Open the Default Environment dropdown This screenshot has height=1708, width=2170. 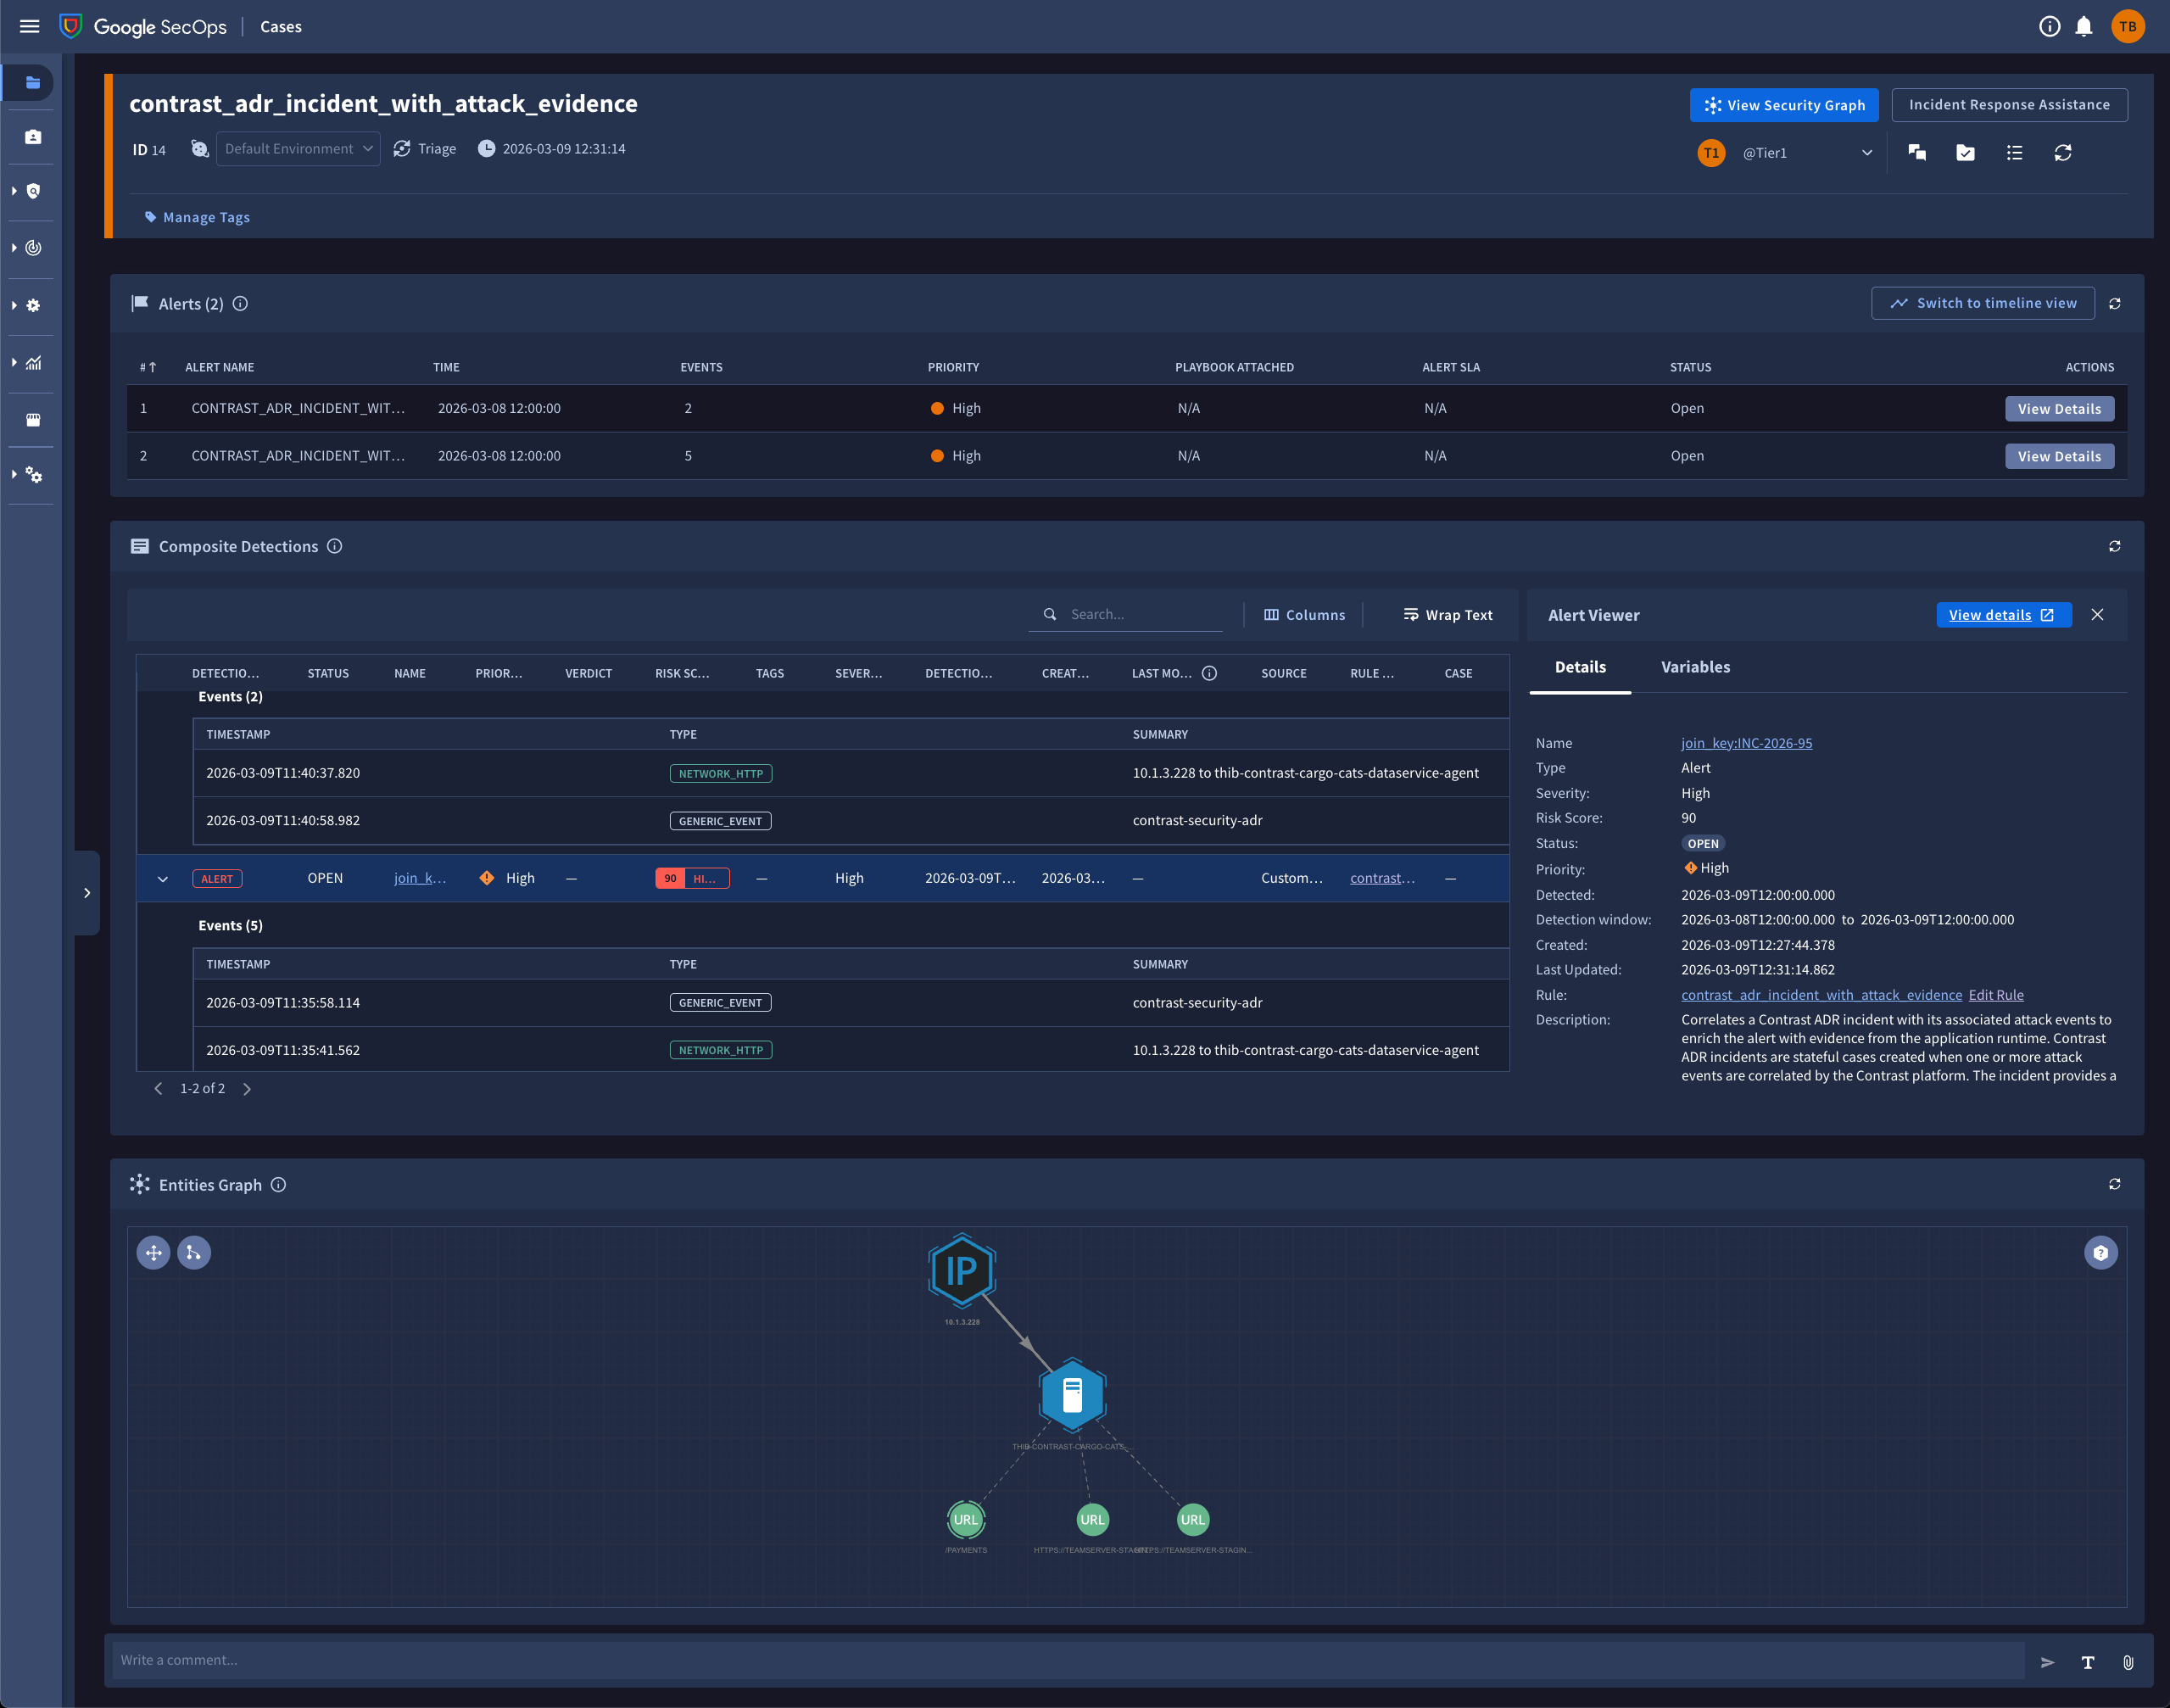coord(298,149)
